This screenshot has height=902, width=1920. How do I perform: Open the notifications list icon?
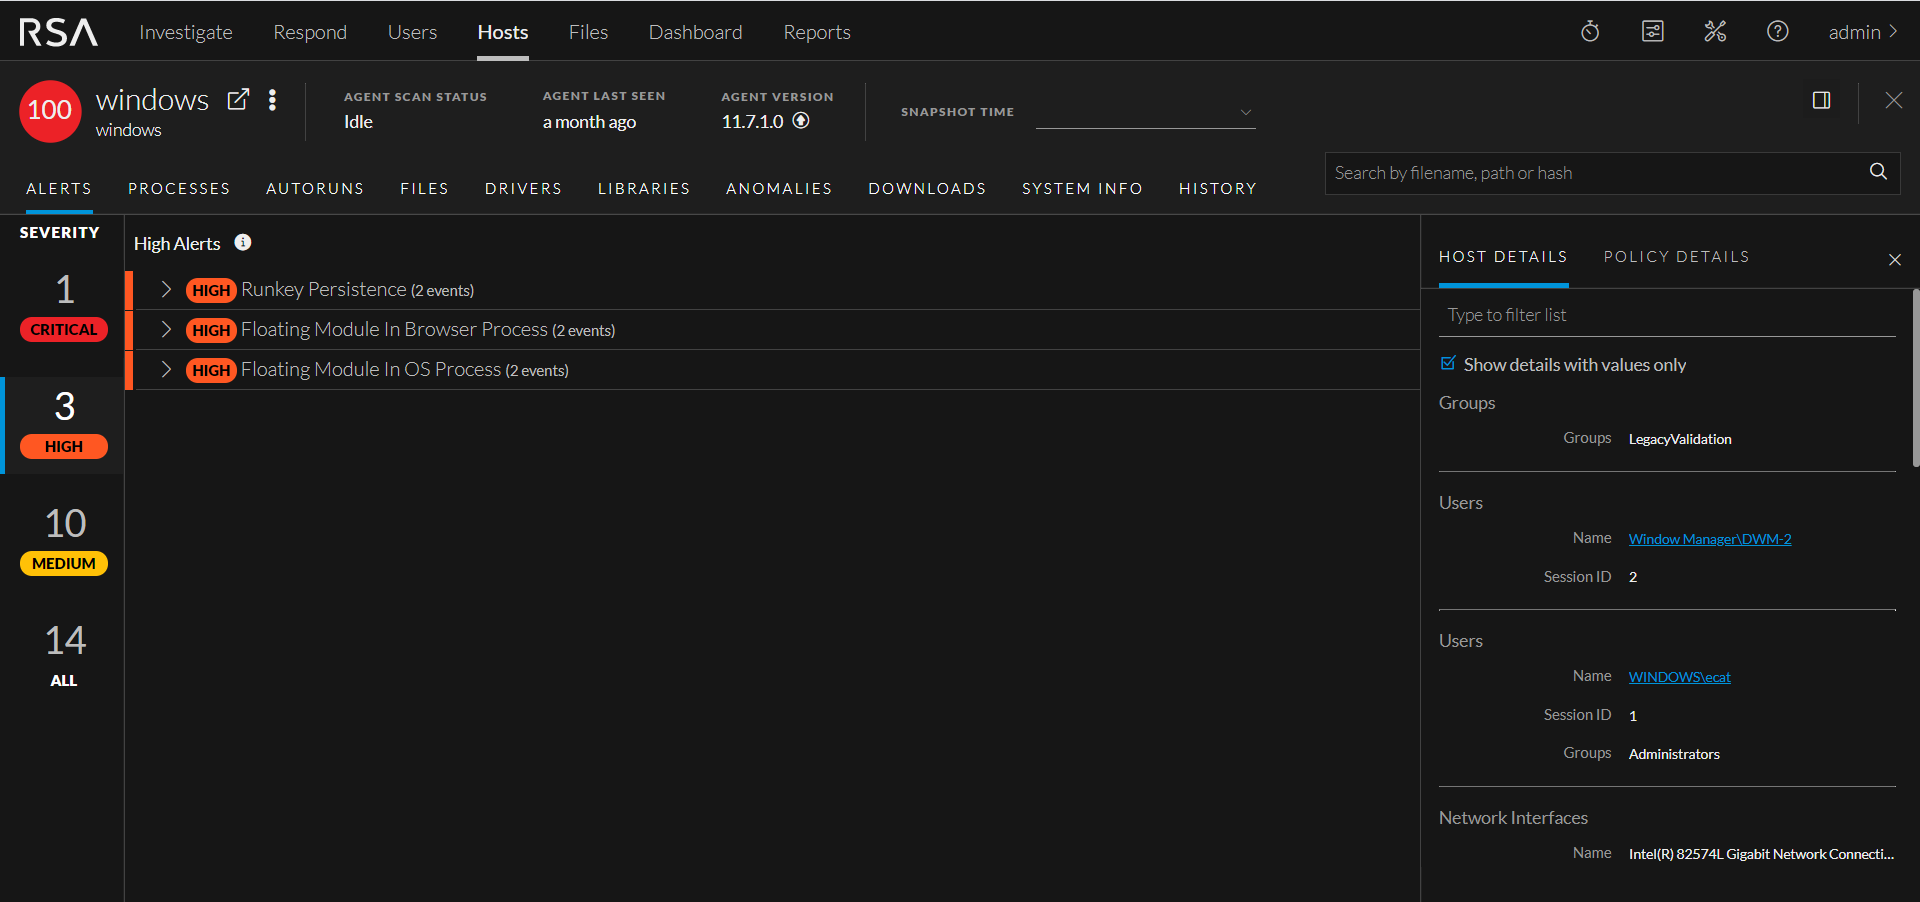click(1653, 32)
